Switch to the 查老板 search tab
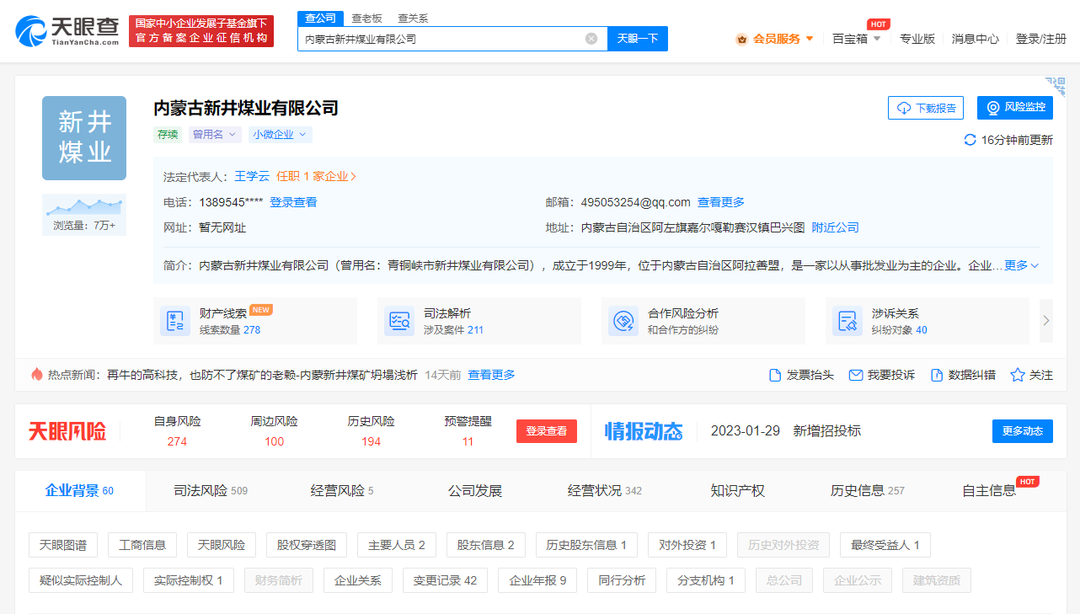This screenshot has height=614, width=1080. point(367,17)
